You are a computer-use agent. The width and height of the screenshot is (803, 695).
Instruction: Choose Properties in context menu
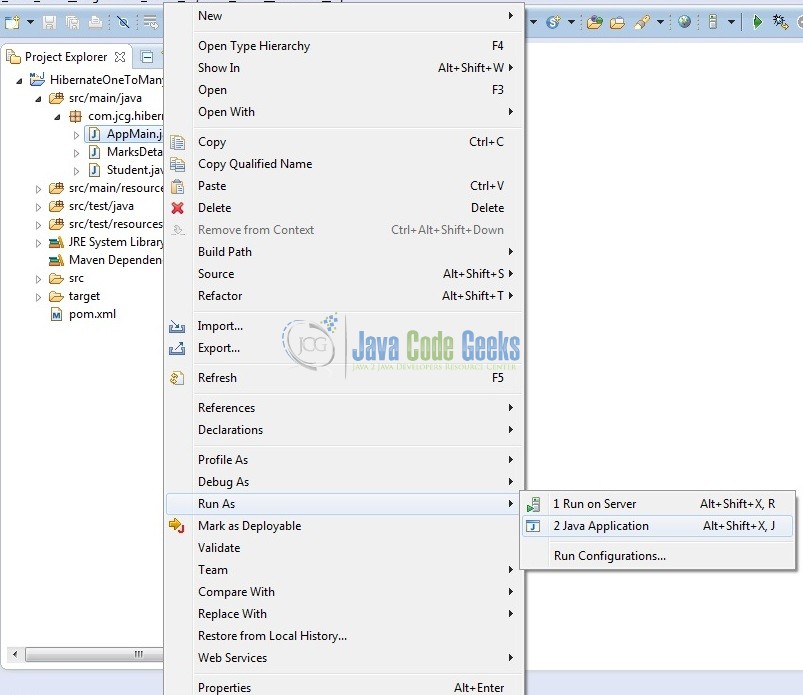[345, 687]
